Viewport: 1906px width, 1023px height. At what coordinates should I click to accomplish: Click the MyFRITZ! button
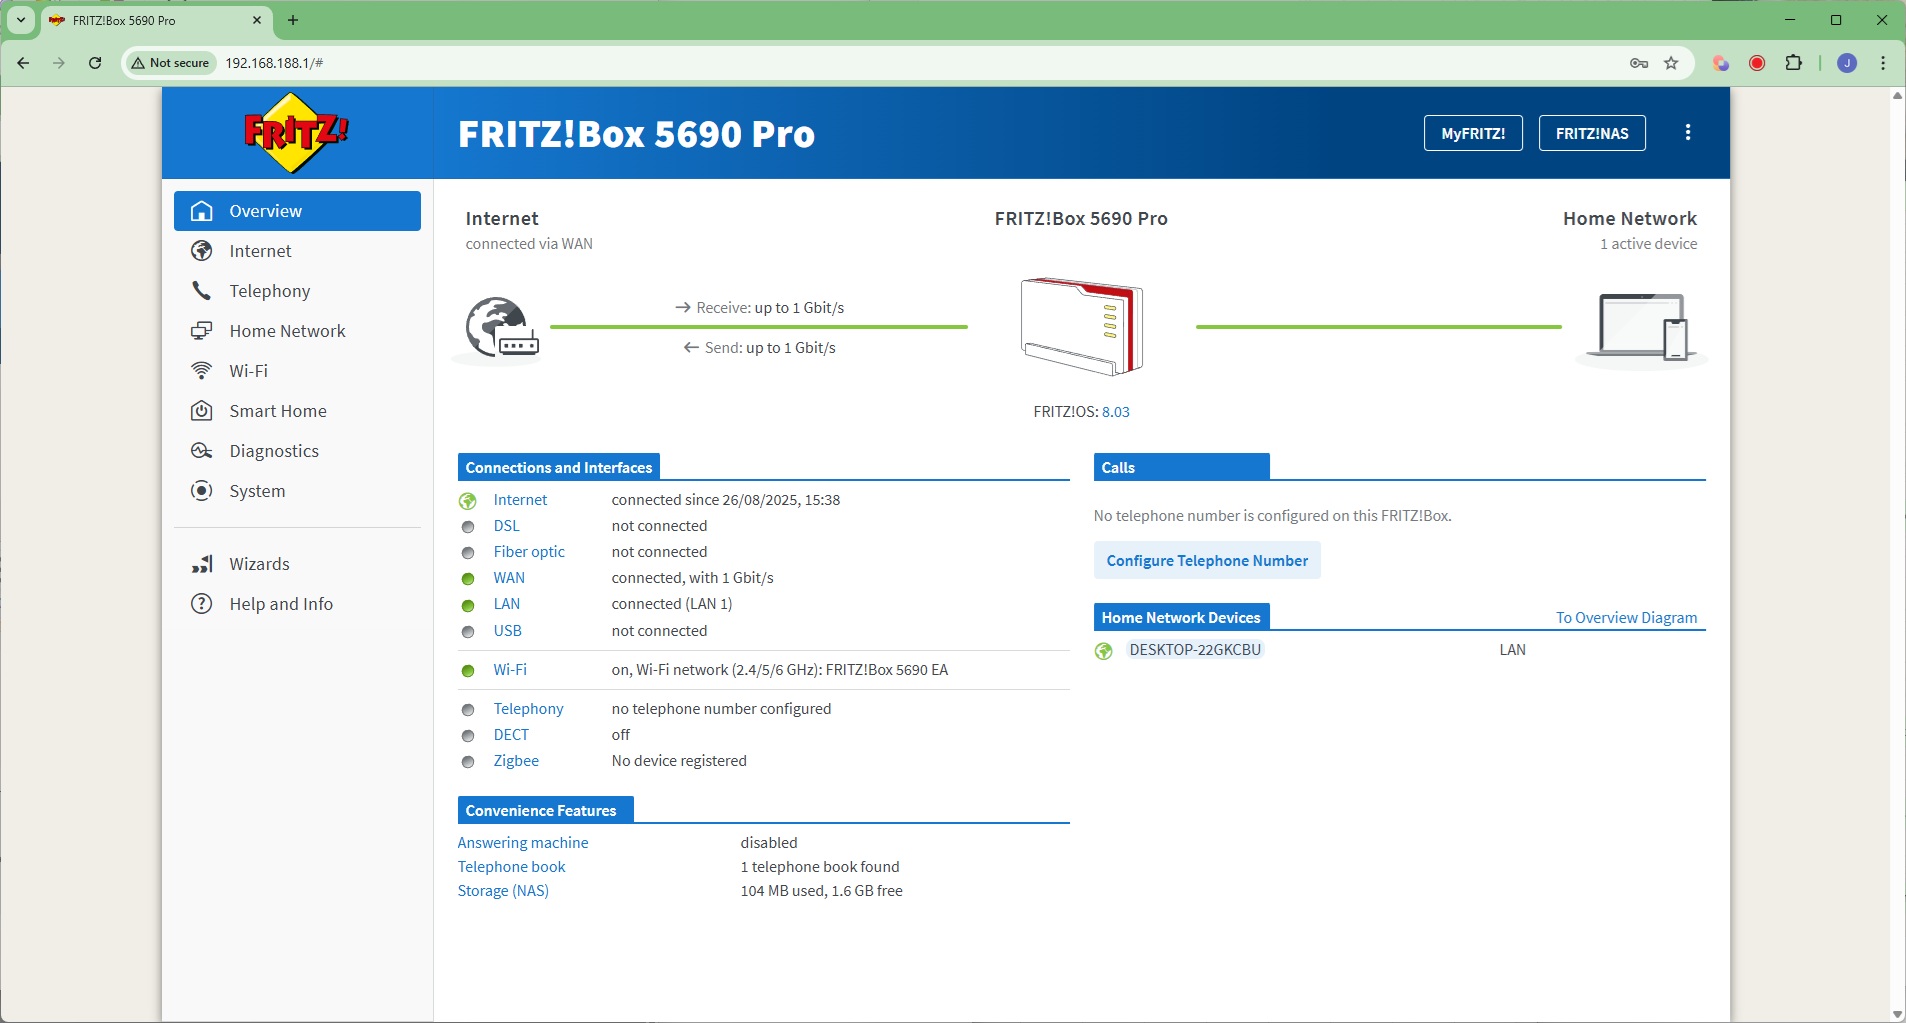pos(1473,133)
